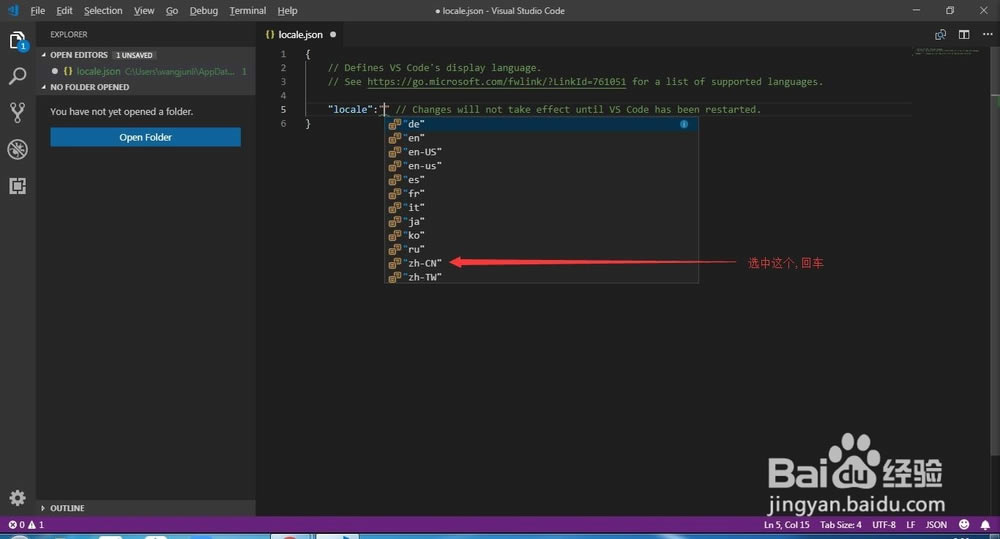Click info icon on "de" suggestion

coord(684,124)
